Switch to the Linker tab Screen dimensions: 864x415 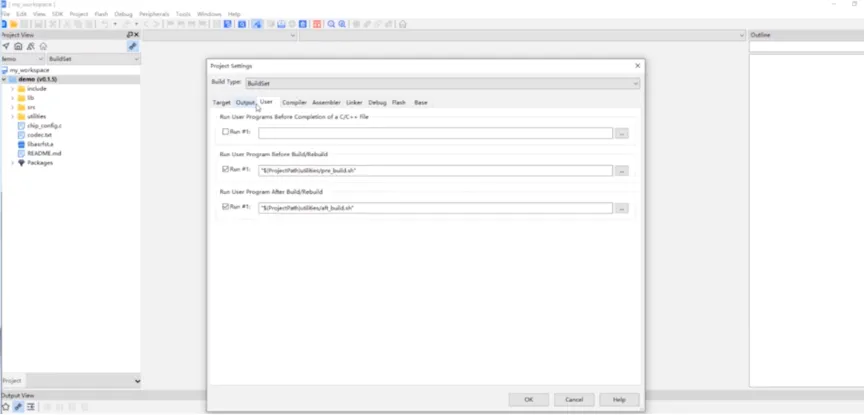[354, 103]
